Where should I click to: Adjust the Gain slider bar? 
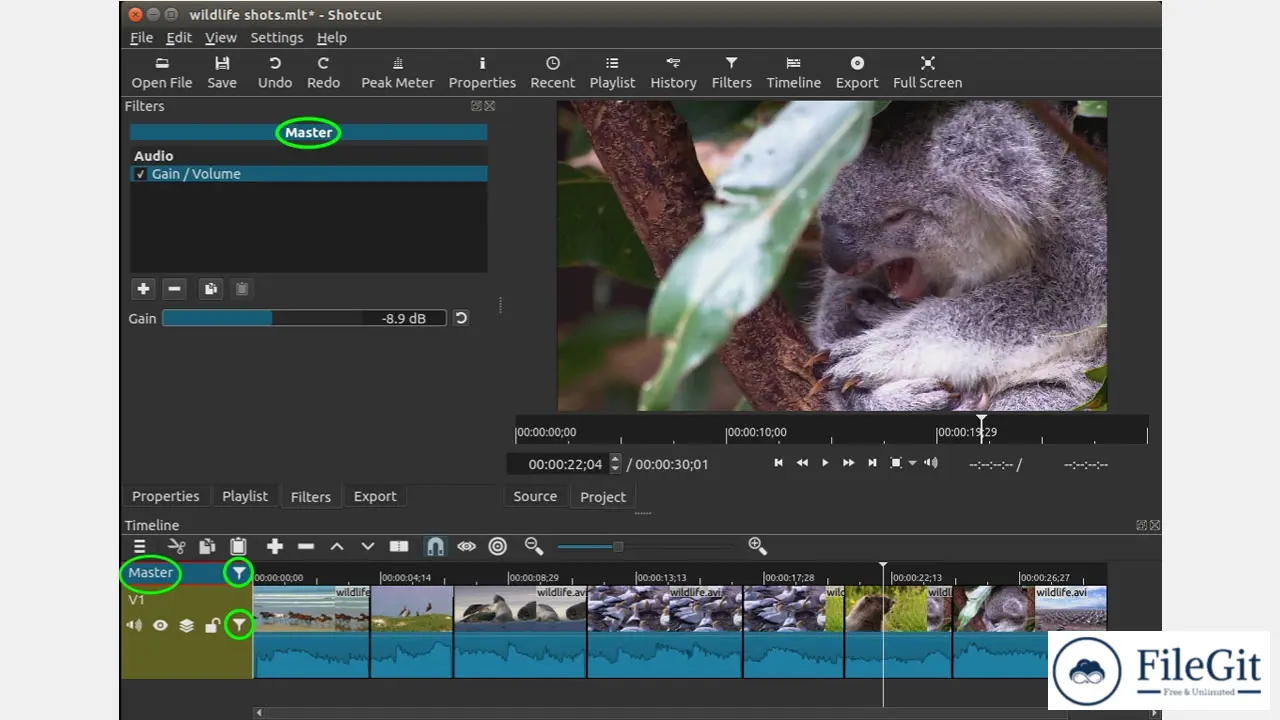click(304, 318)
